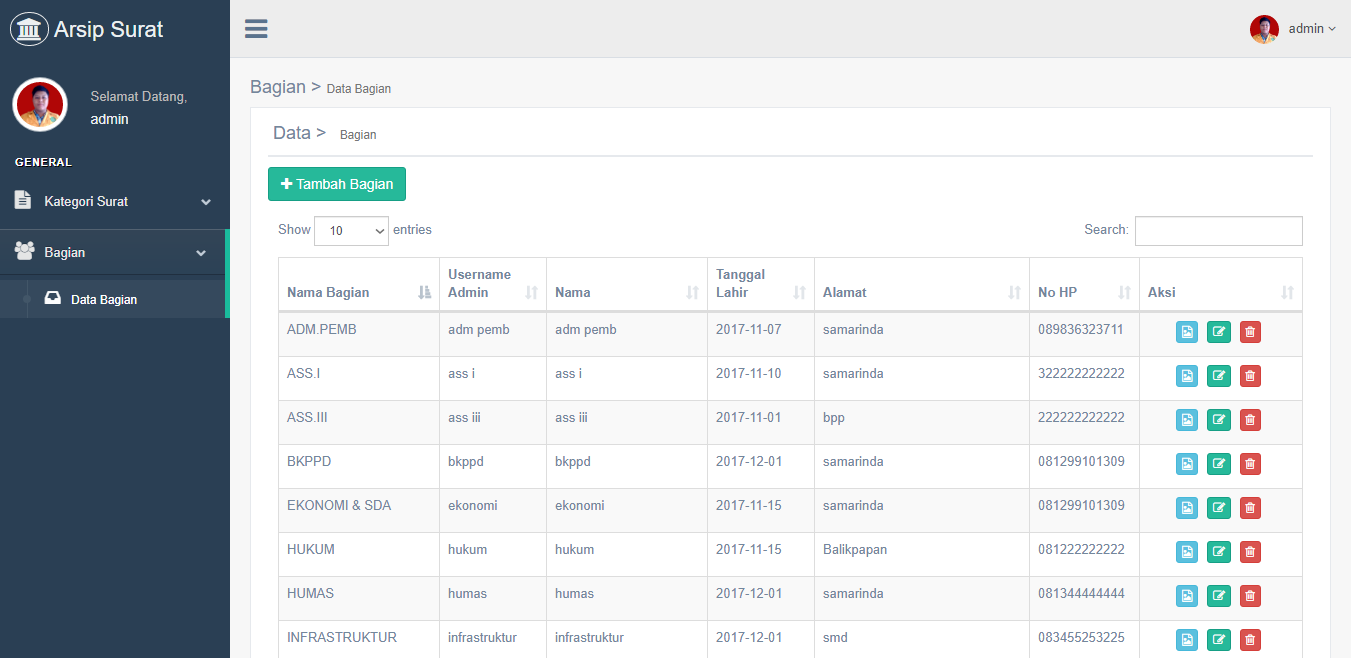
Task: Expand the Kategori Surat sidebar menu
Action: [114, 202]
